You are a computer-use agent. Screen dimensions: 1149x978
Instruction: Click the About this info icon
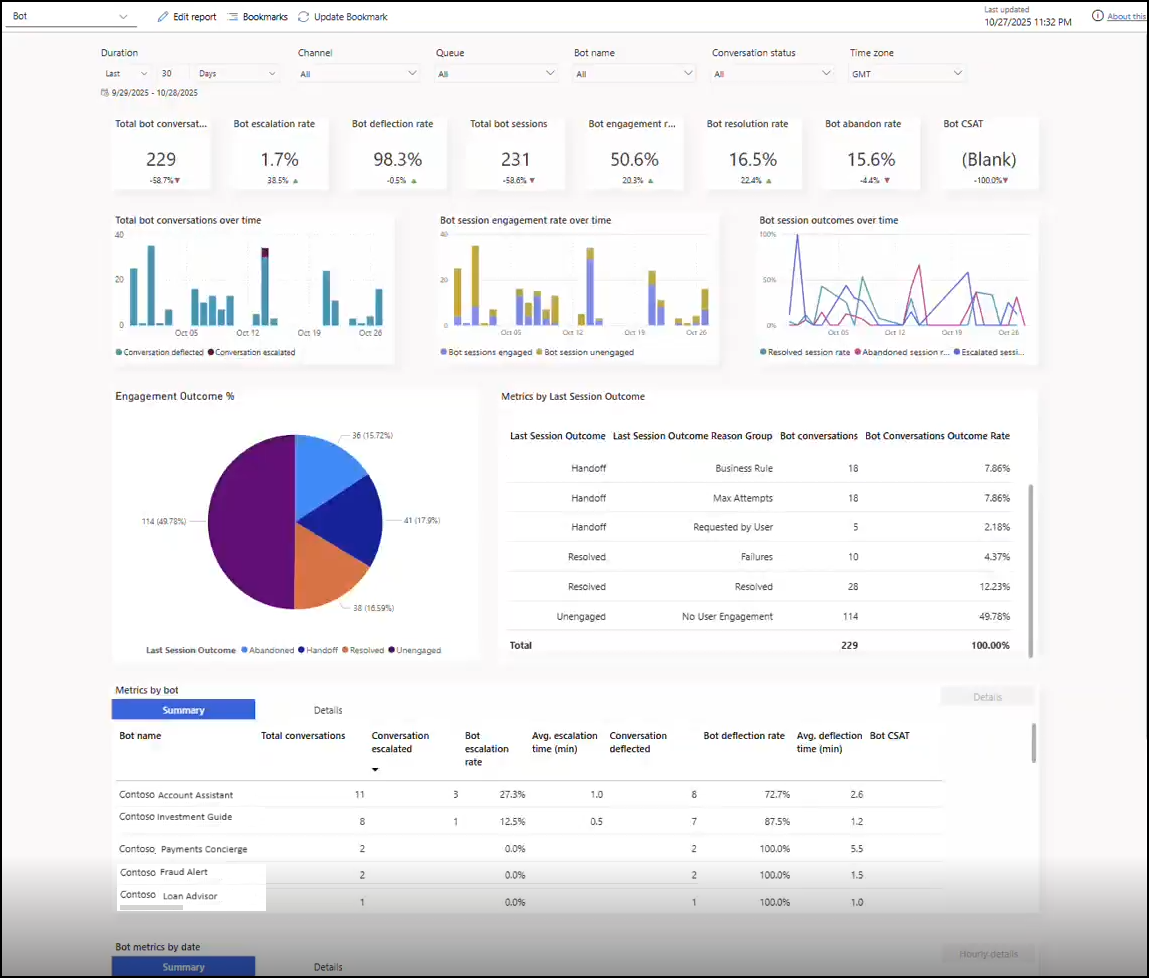click(1098, 16)
